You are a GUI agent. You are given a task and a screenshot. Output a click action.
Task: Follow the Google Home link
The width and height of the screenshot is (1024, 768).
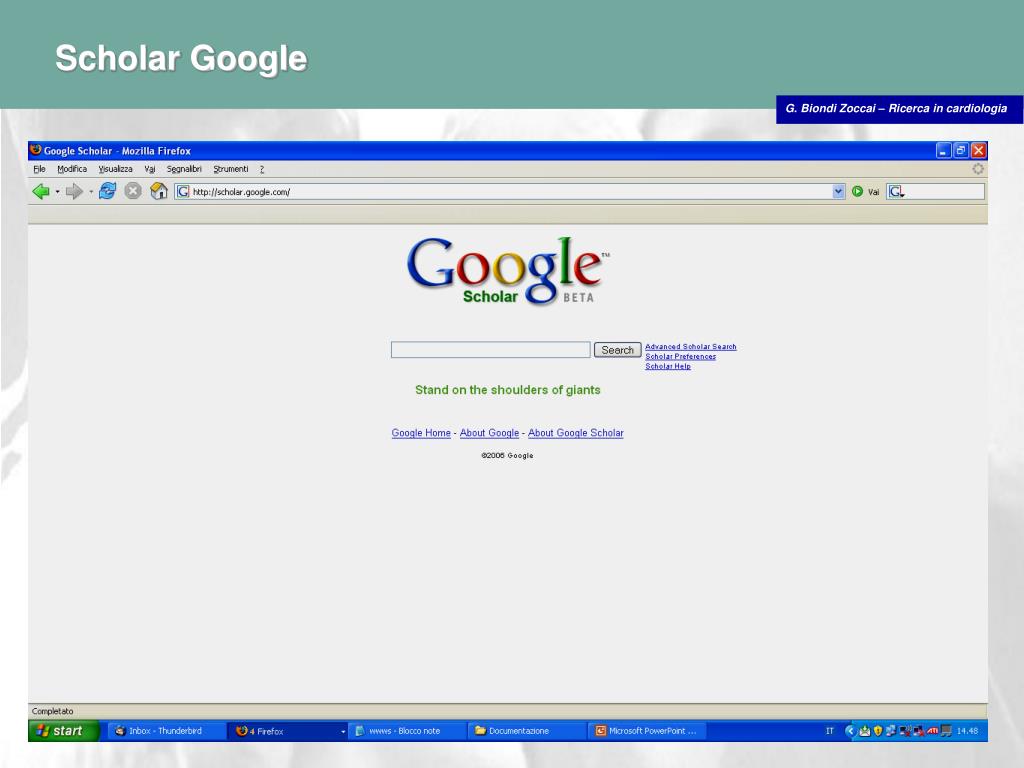tap(421, 433)
